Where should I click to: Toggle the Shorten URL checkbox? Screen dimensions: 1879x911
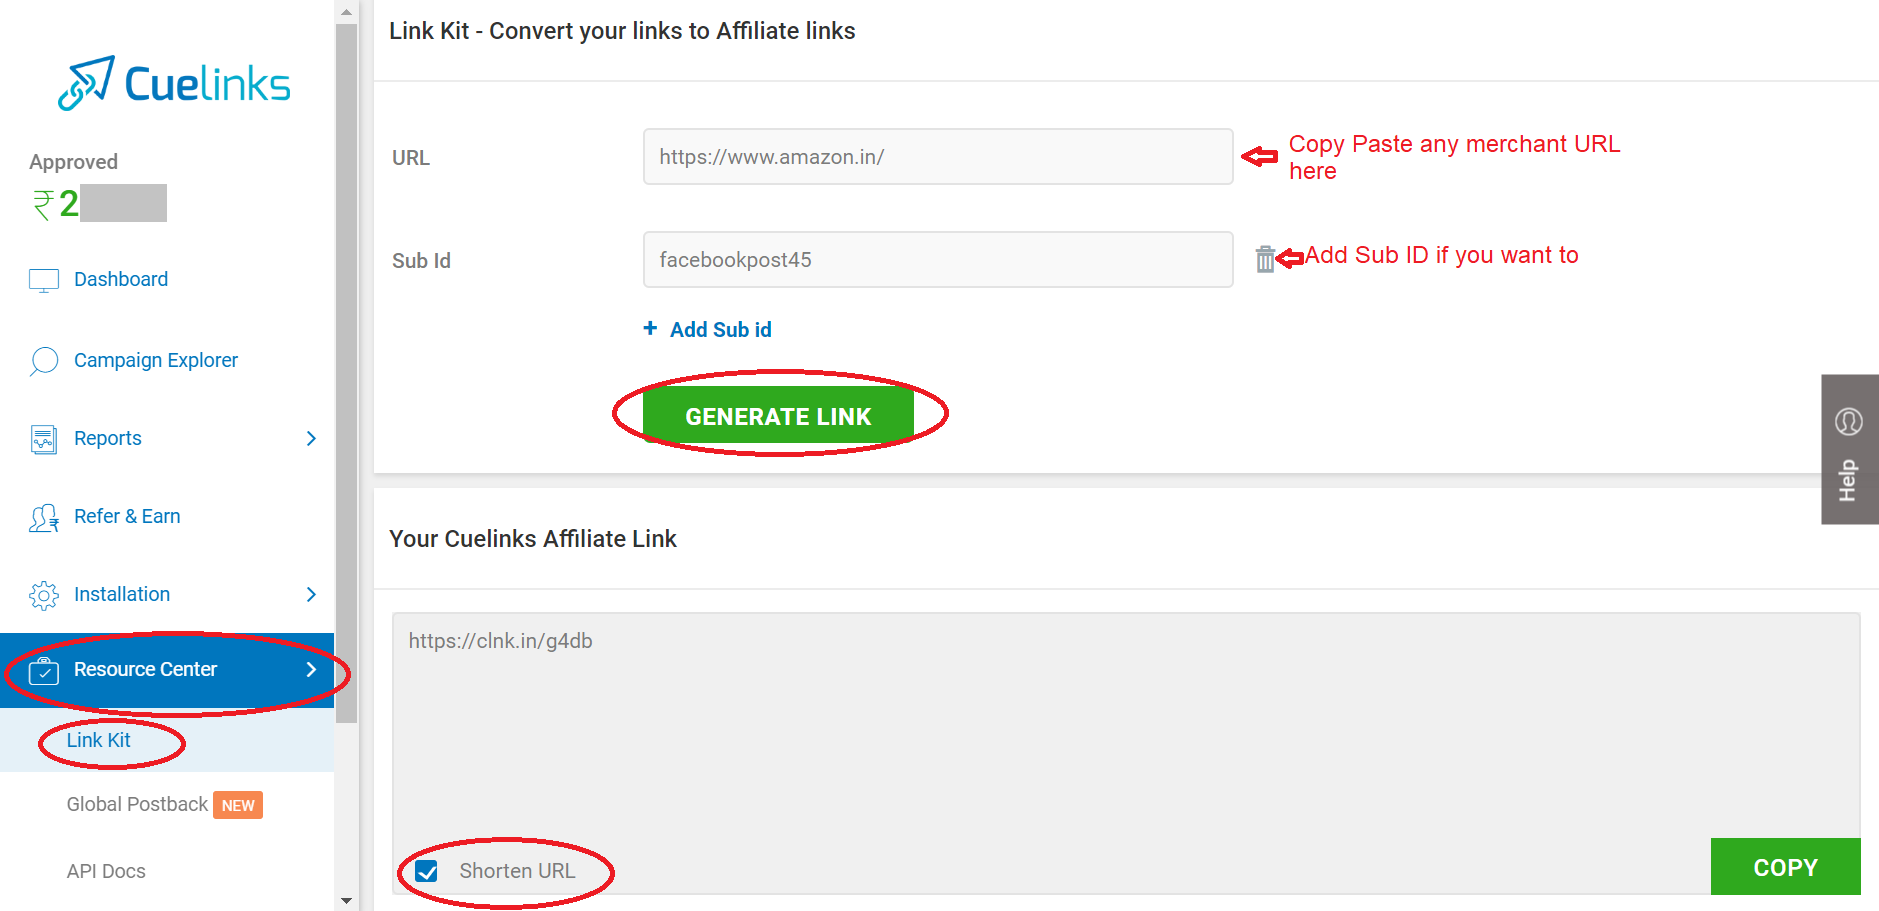point(428,871)
